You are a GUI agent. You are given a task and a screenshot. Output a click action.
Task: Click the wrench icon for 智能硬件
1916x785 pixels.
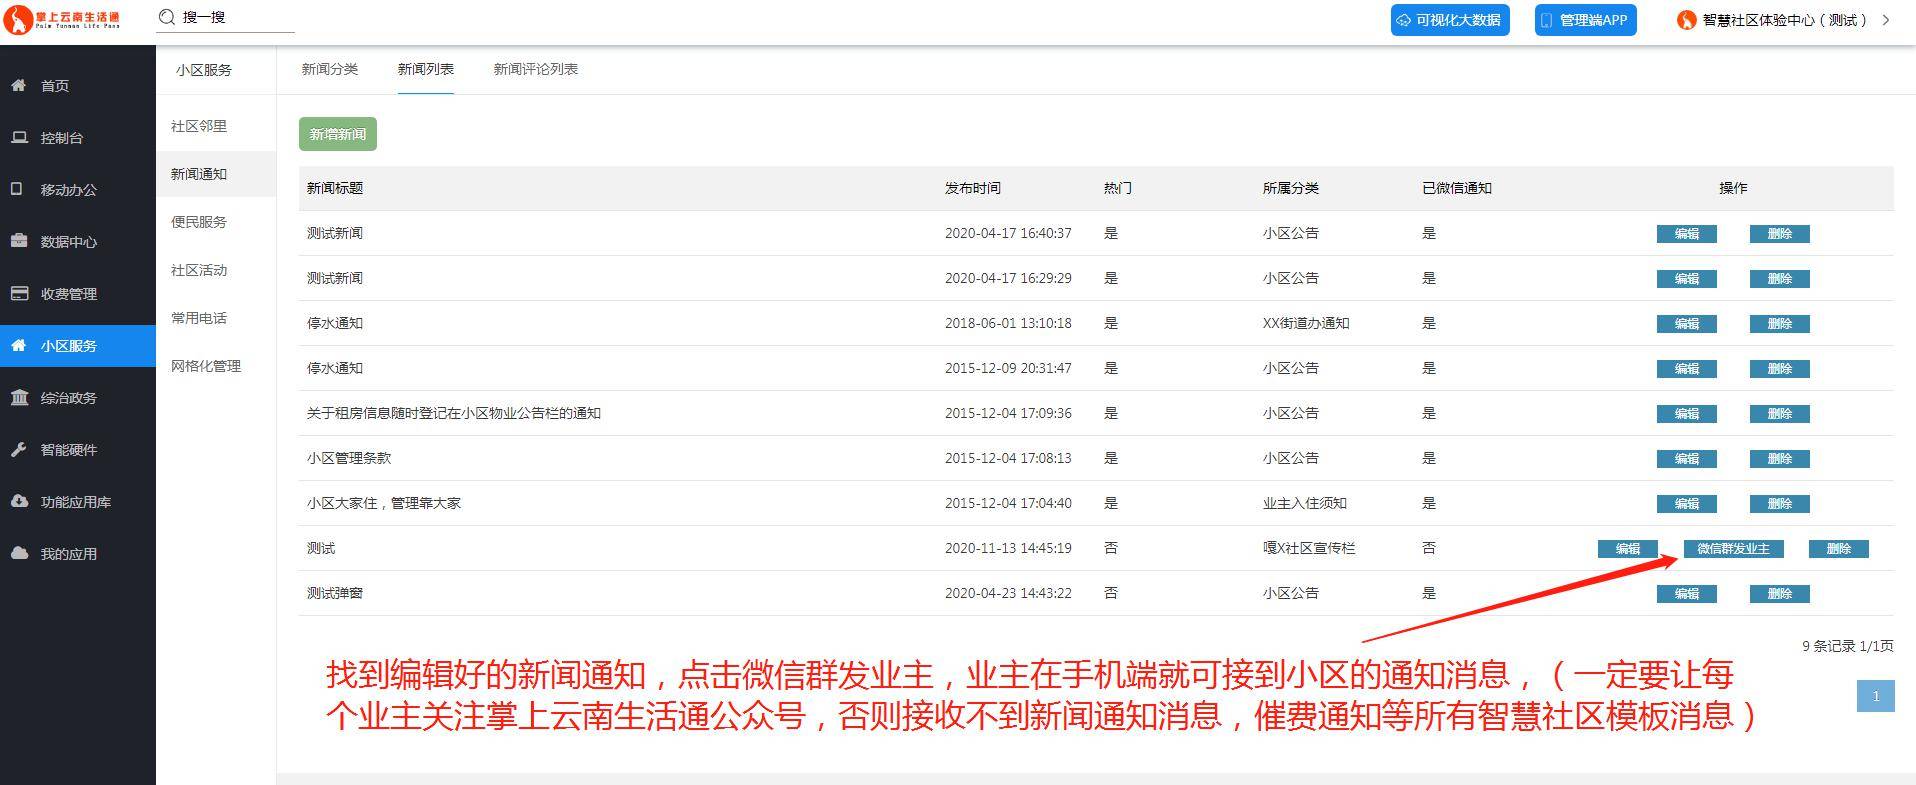tap(19, 449)
